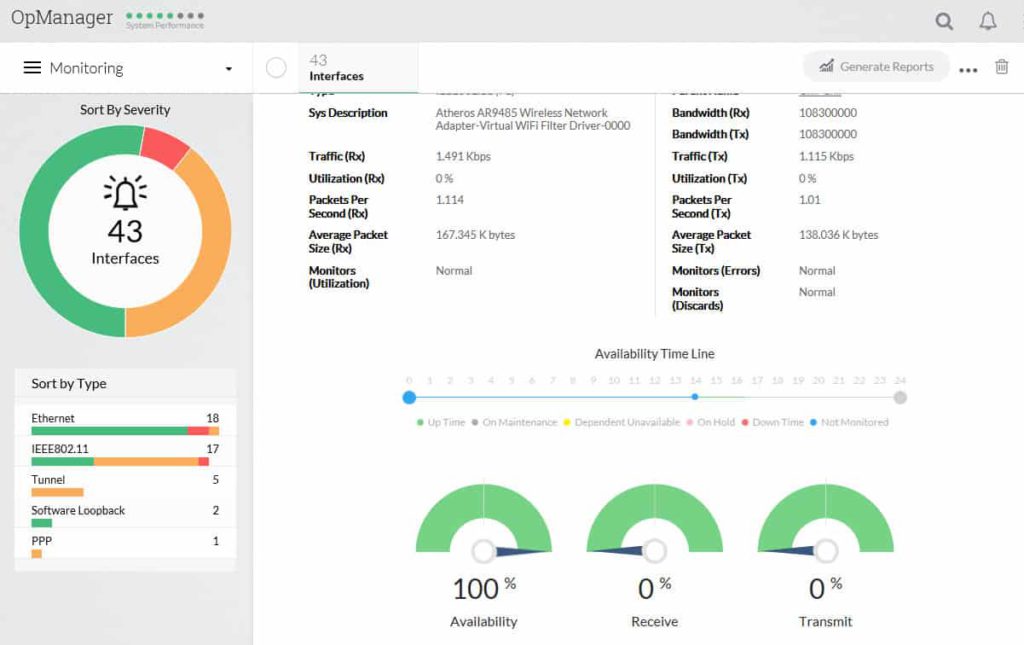Viewport: 1024px width, 645px height.
Task: Click the Generate Reports button
Action: pos(876,66)
